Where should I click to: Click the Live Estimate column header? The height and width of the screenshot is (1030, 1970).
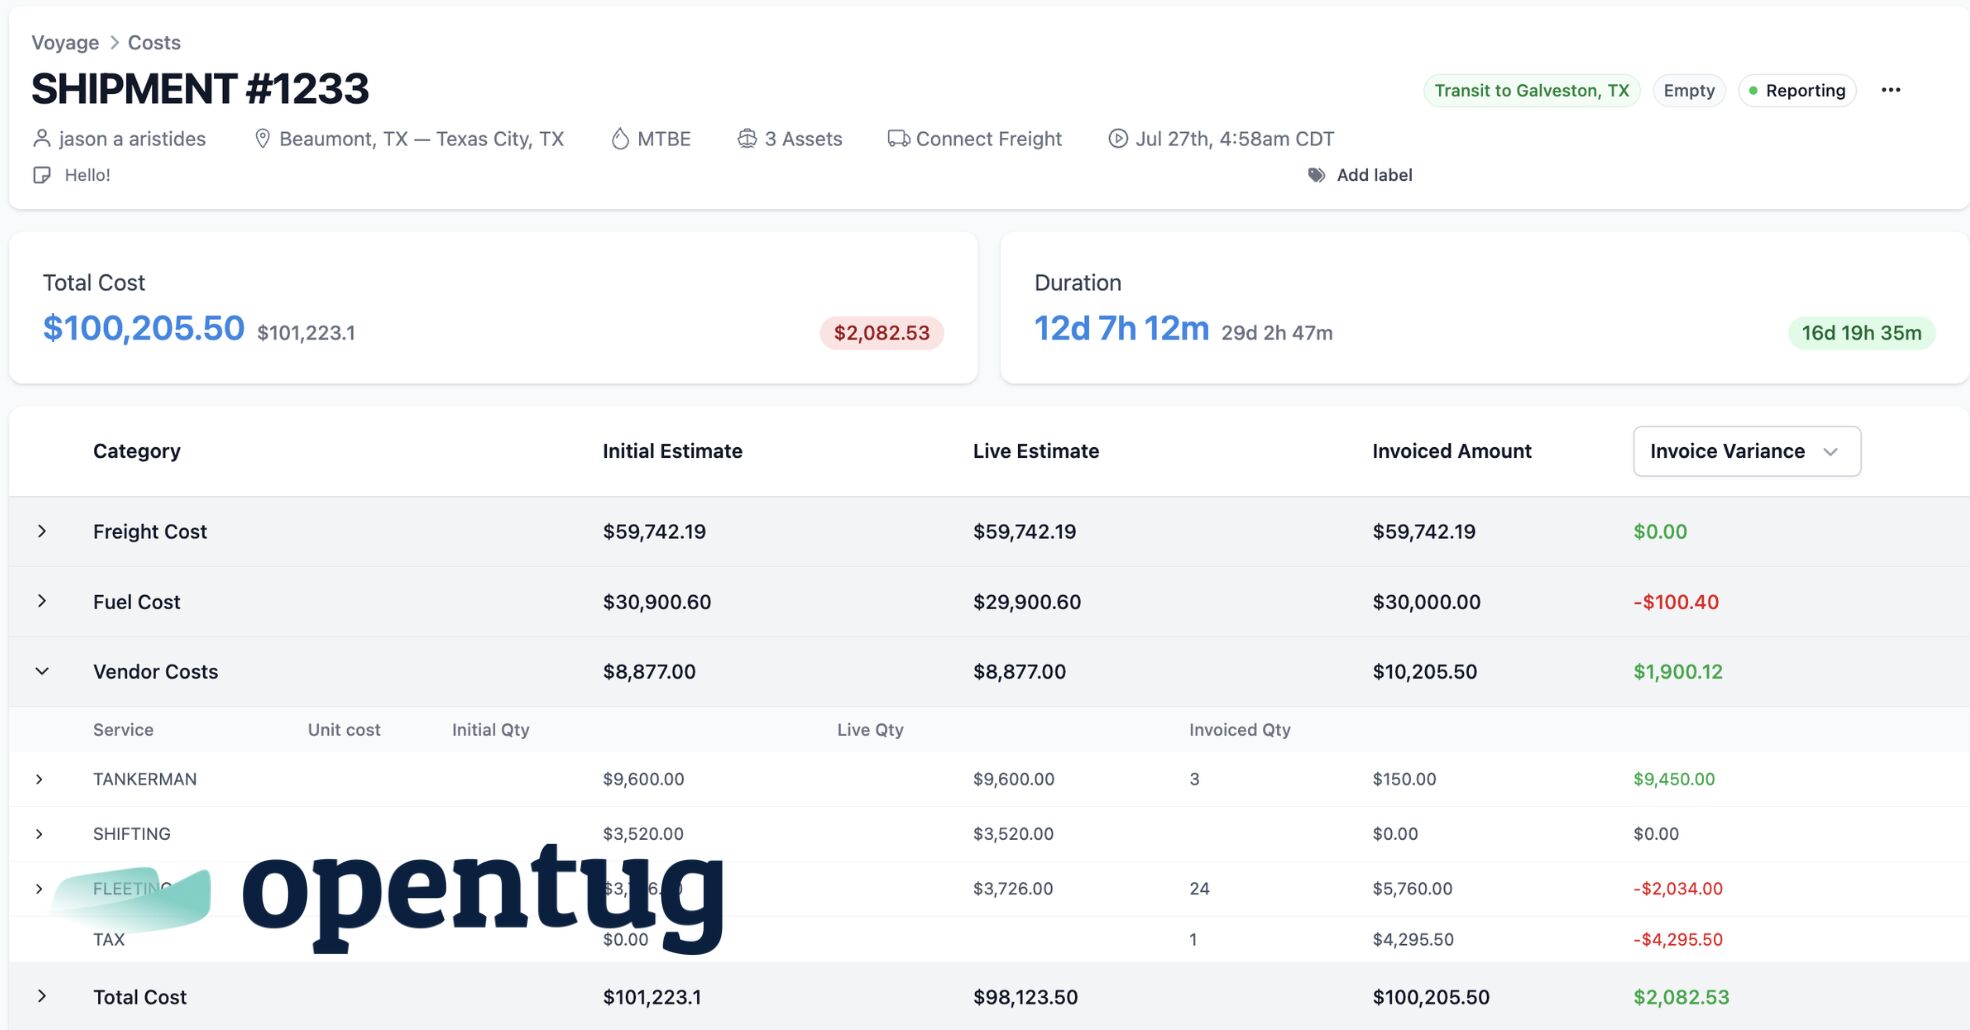click(1036, 451)
